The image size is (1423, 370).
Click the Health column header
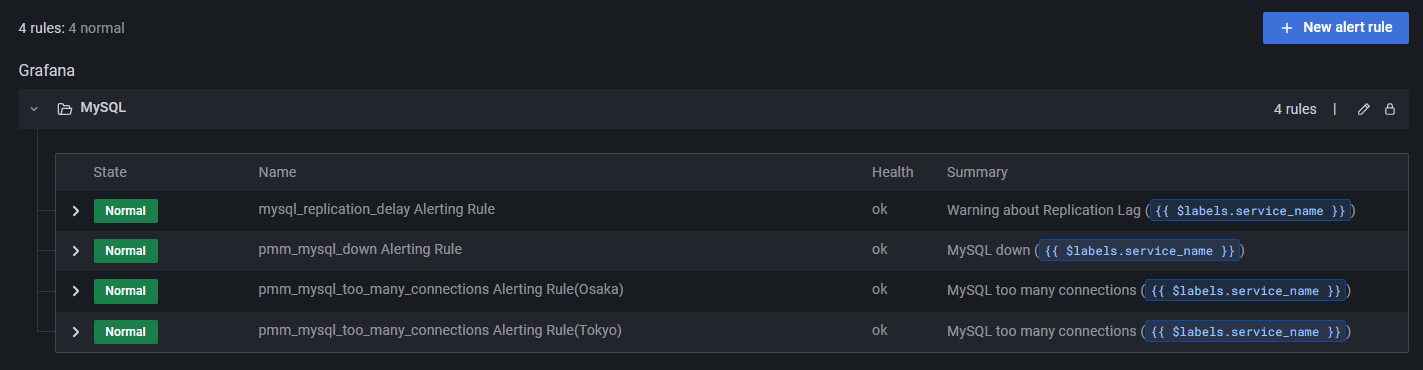coord(893,172)
